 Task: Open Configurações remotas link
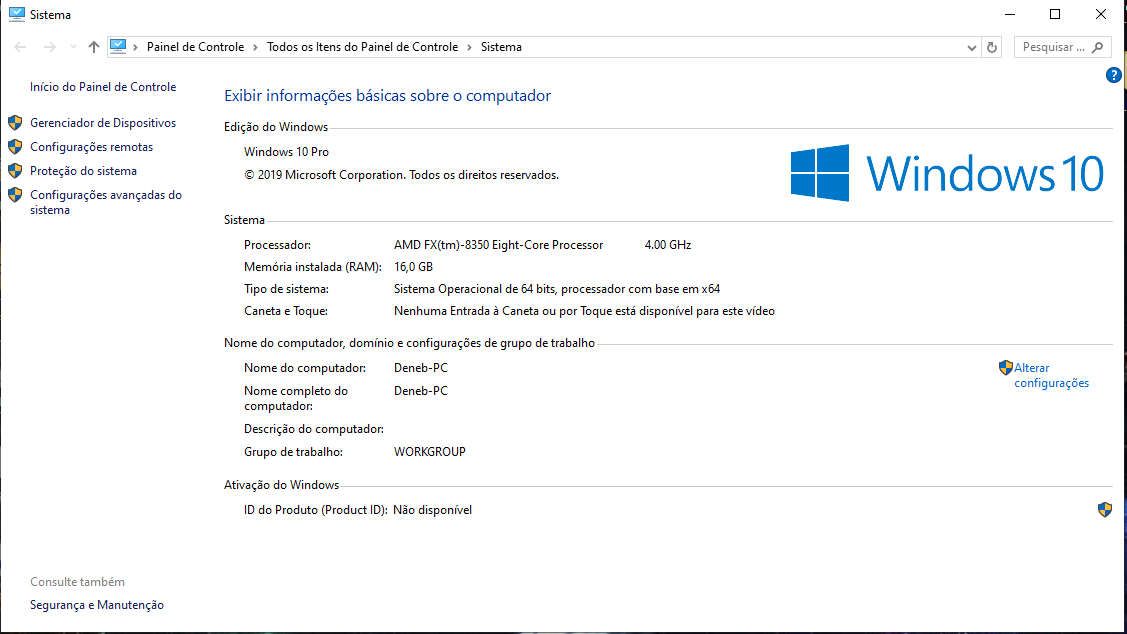(x=91, y=147)
